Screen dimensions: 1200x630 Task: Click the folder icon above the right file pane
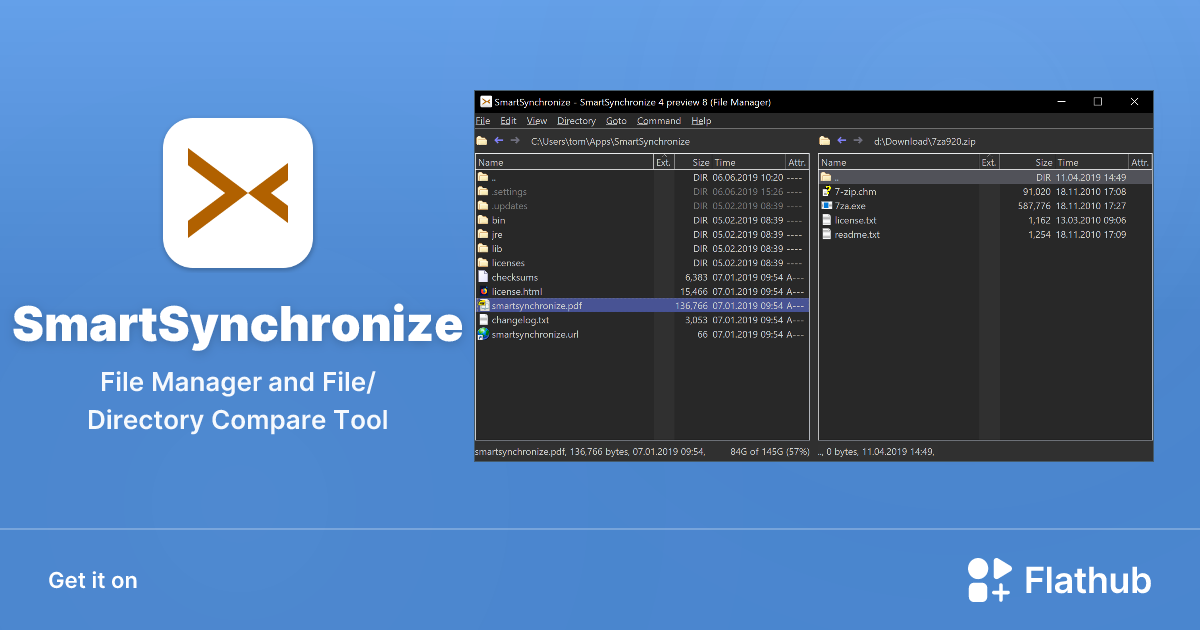point(824,141)
